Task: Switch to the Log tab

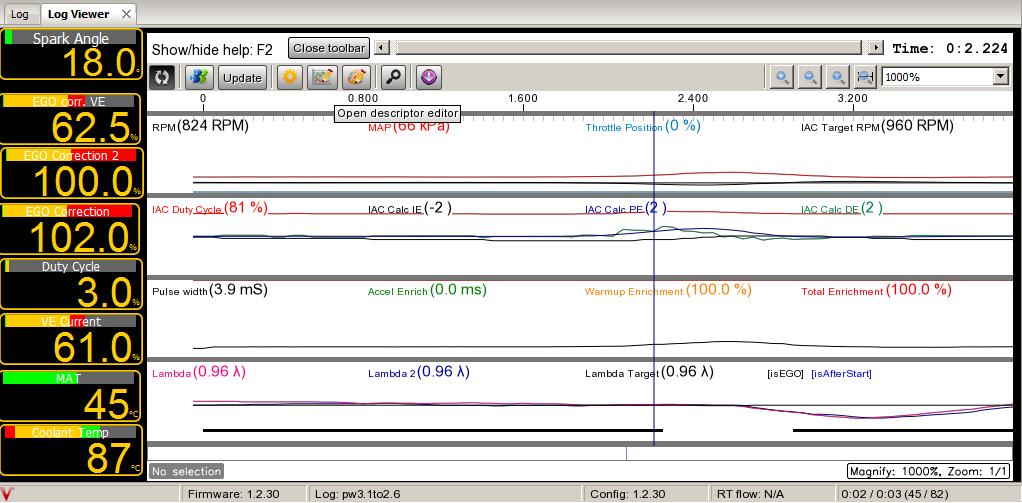Action: [x=20, y=14]
